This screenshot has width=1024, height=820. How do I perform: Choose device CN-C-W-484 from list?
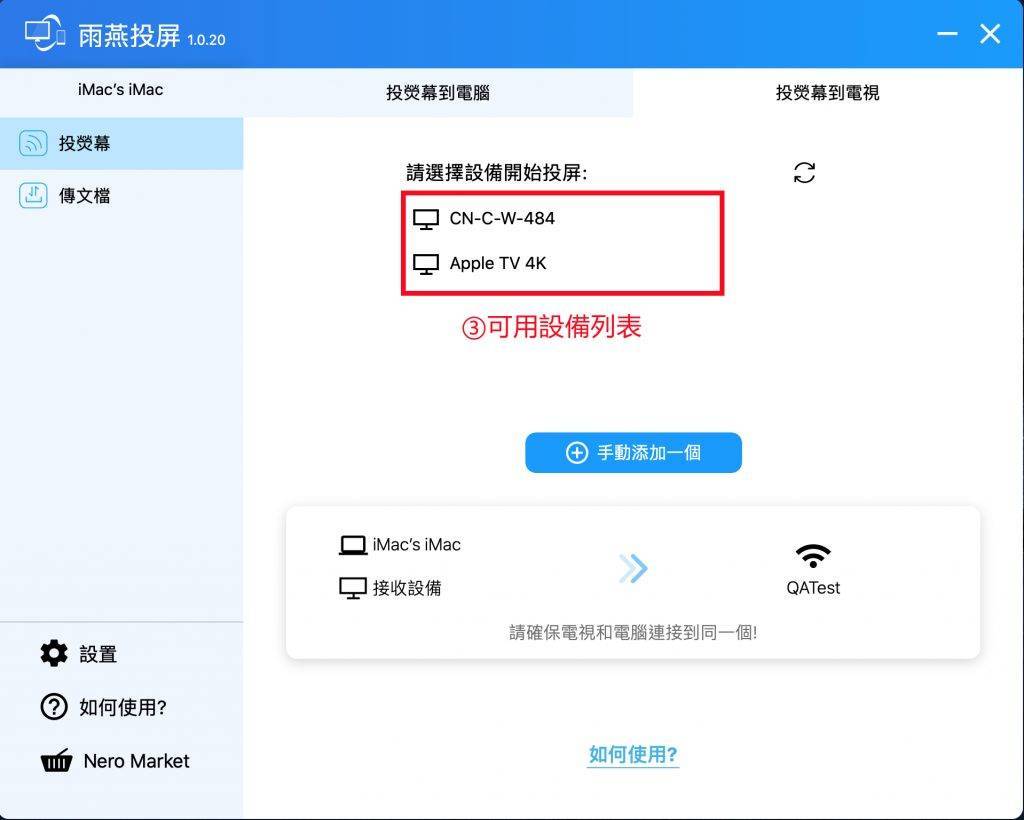coord(562,219)
